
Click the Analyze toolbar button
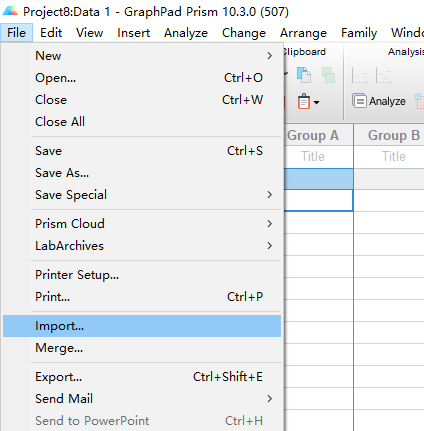pos(379,101)
